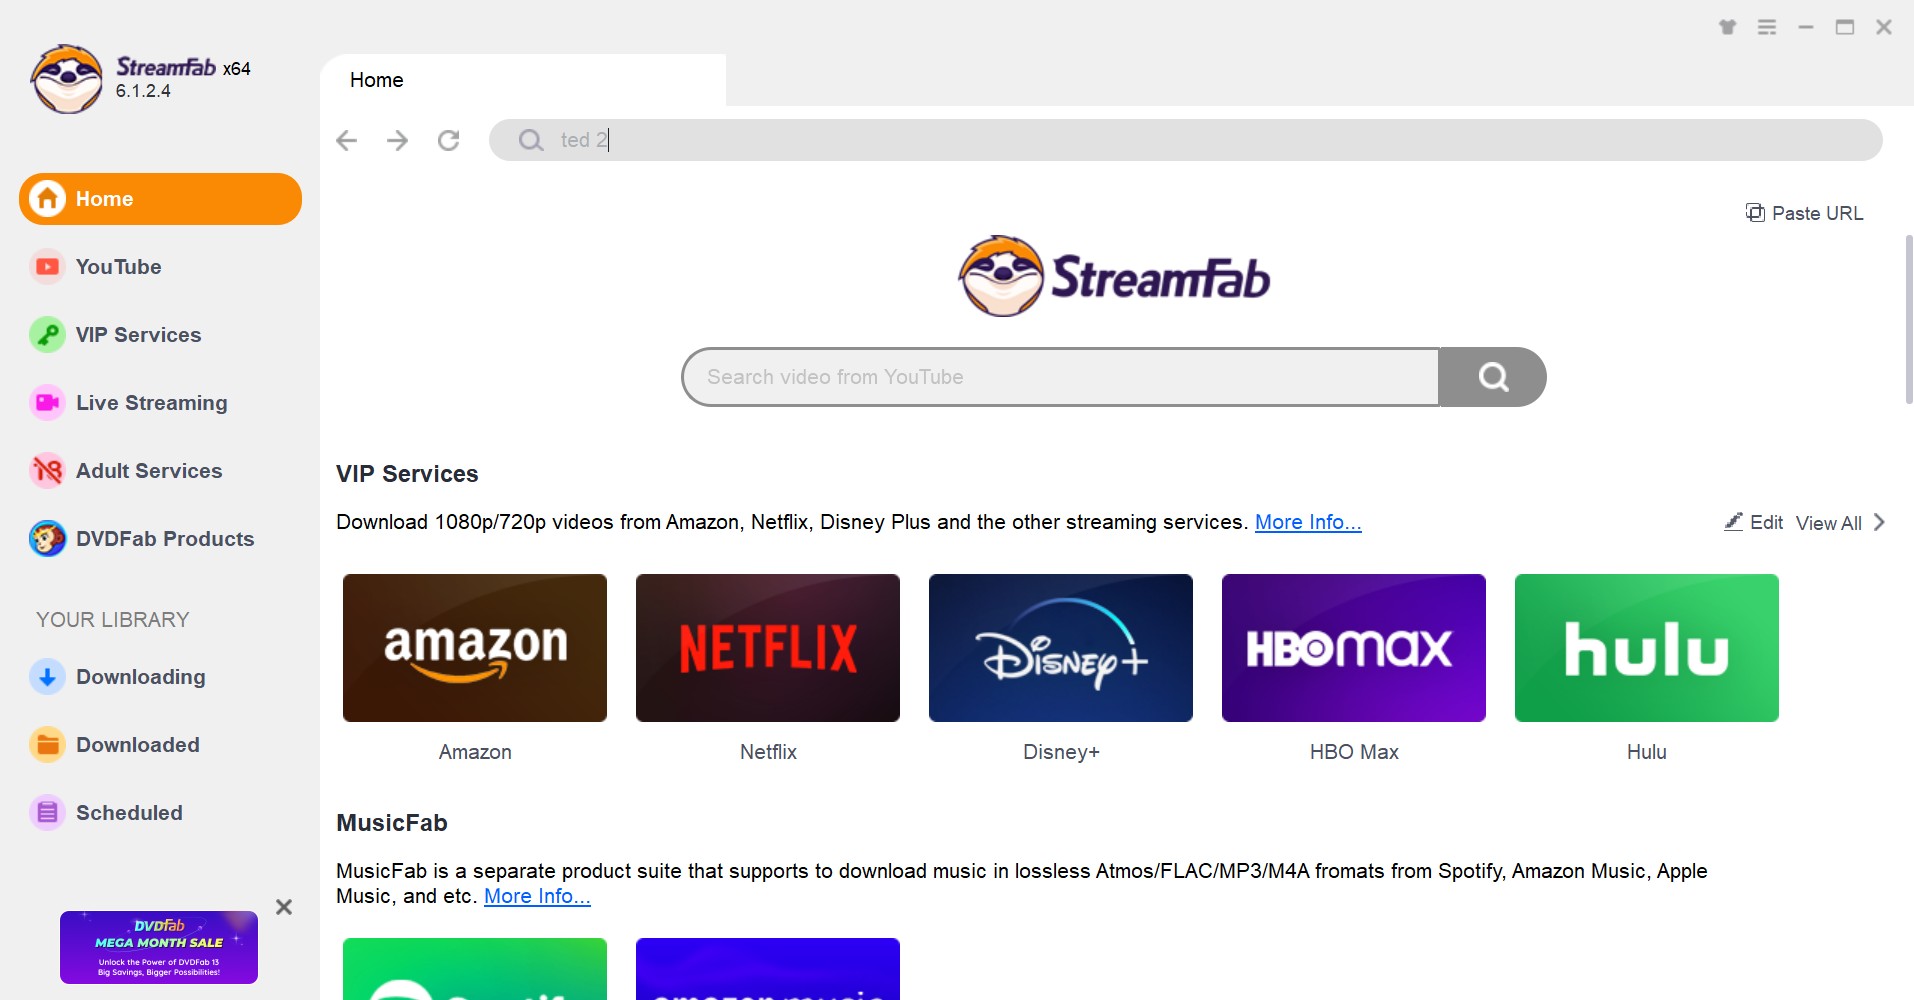Screen dimensions: 1914x1000
Task: Click the DVDFab Products mascot icon
Action: click(47, 539)
